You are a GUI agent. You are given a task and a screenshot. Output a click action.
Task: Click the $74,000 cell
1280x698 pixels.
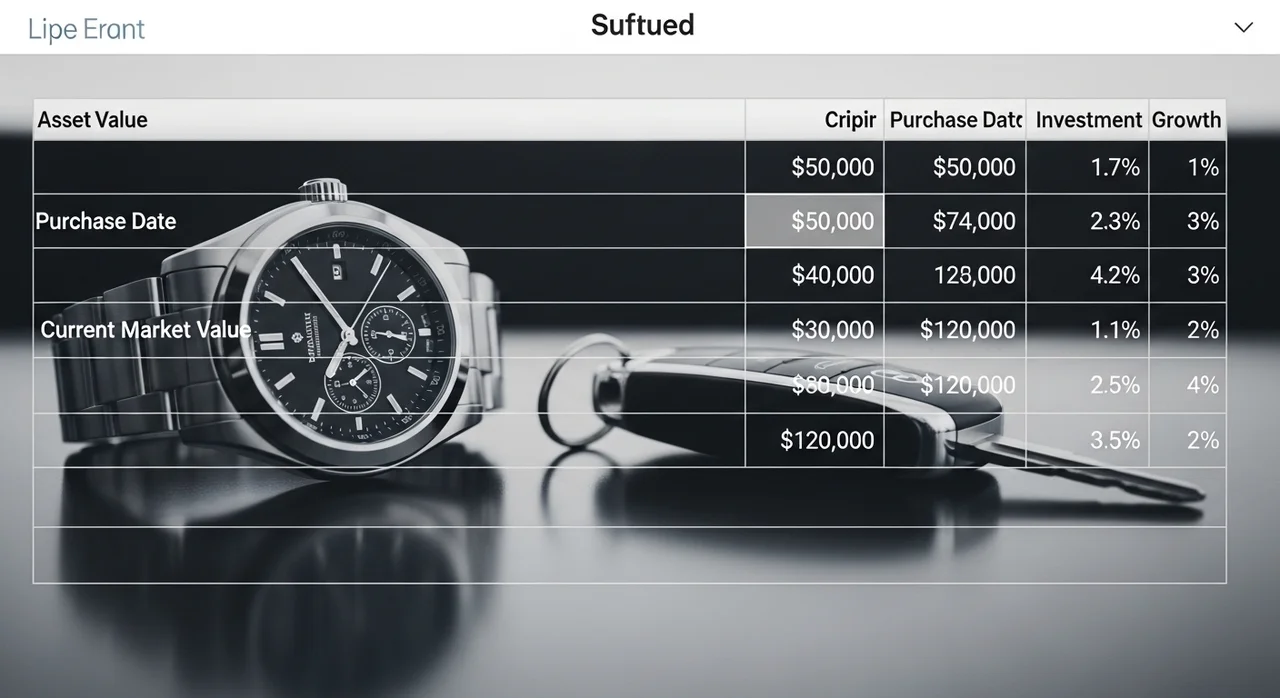[973, 221]
